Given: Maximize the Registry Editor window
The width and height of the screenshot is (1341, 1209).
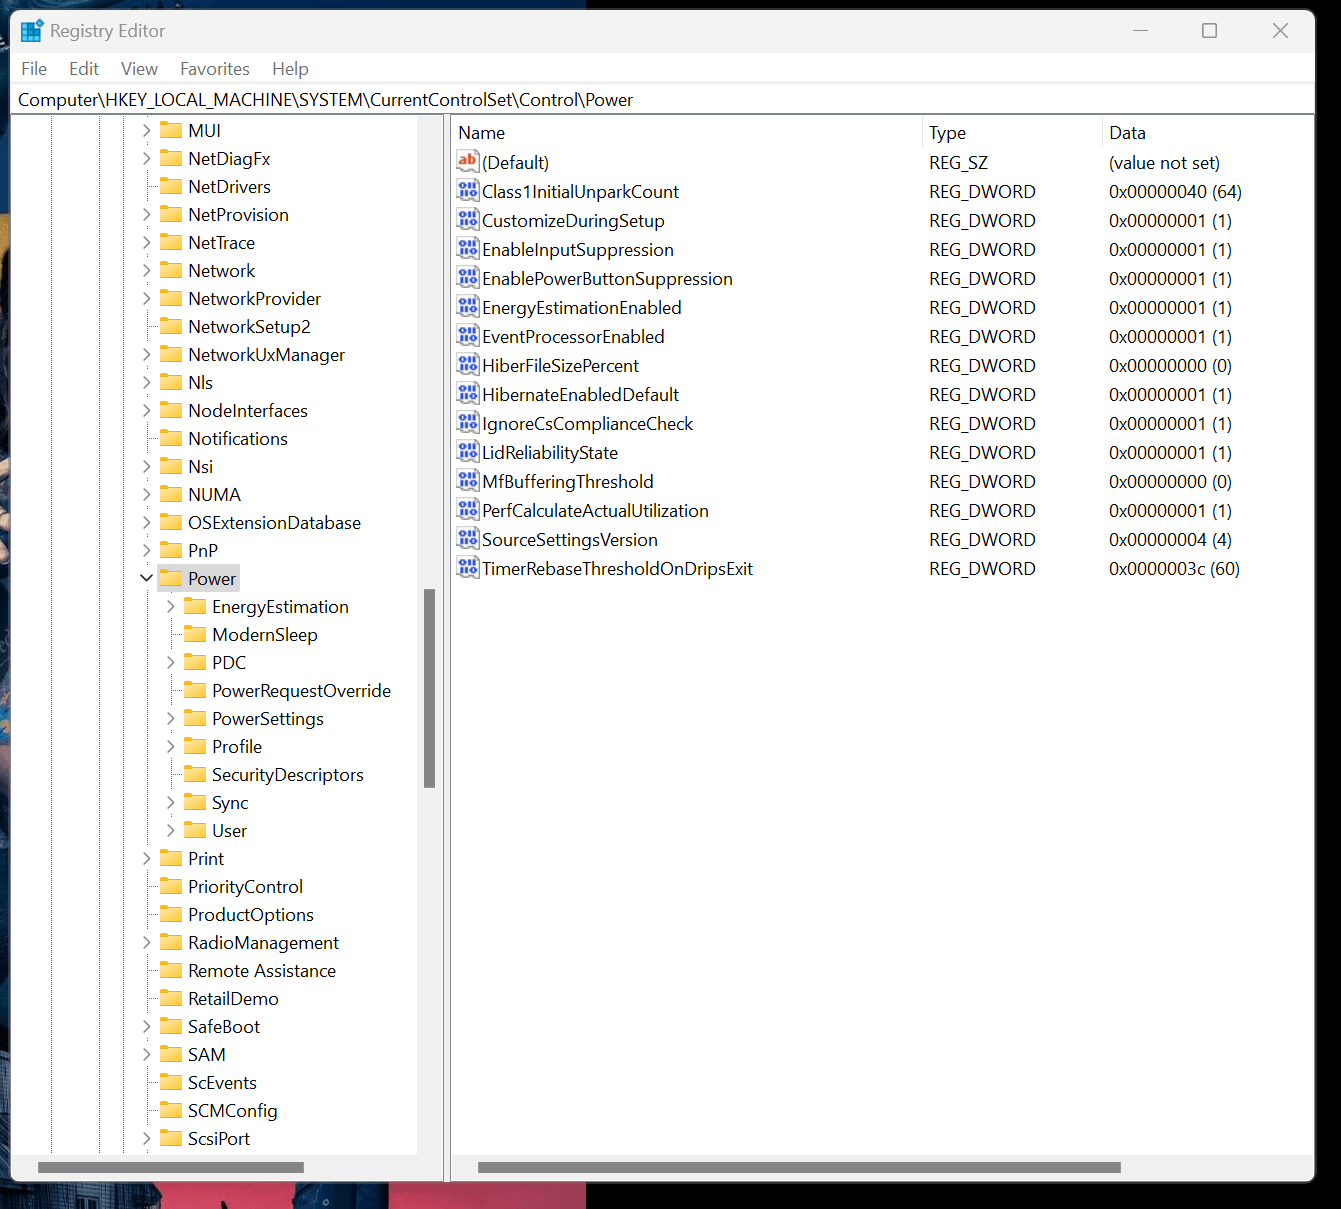Looking at the screenshot, I should pos(1209,31).
